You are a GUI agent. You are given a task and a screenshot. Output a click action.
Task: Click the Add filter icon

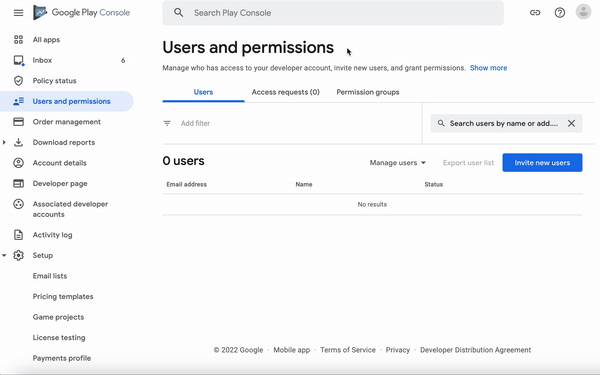click(167, 123)
